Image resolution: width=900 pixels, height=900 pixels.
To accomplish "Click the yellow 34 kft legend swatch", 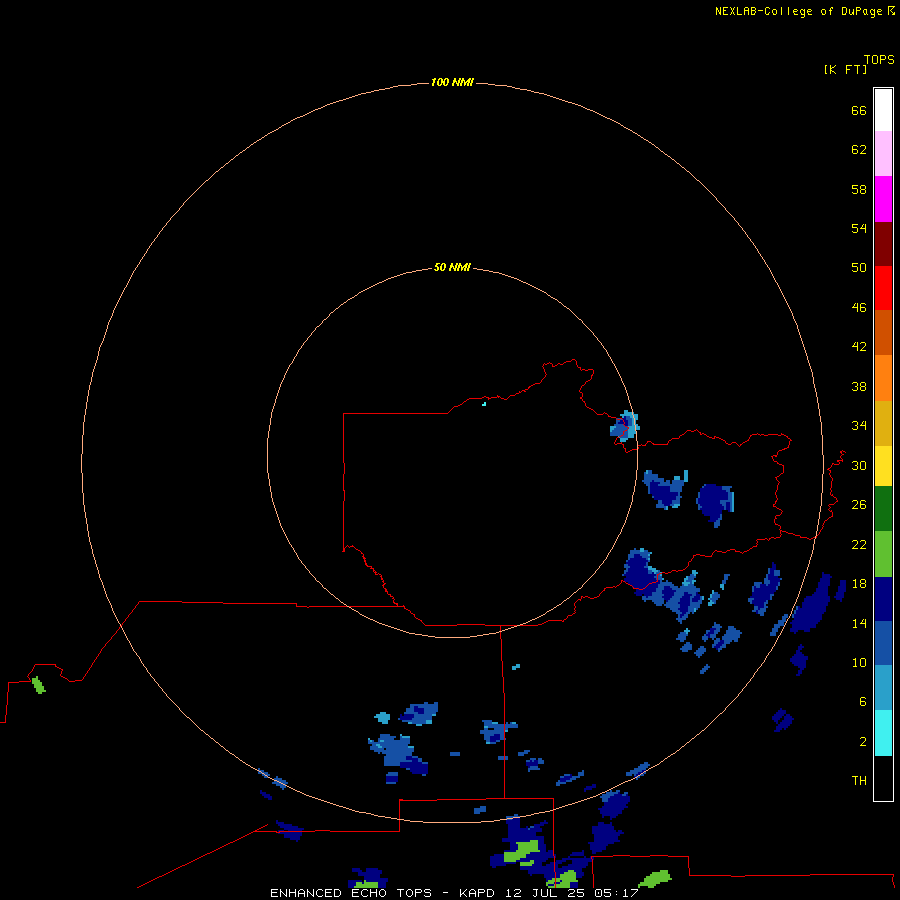I will click(883, 466).
